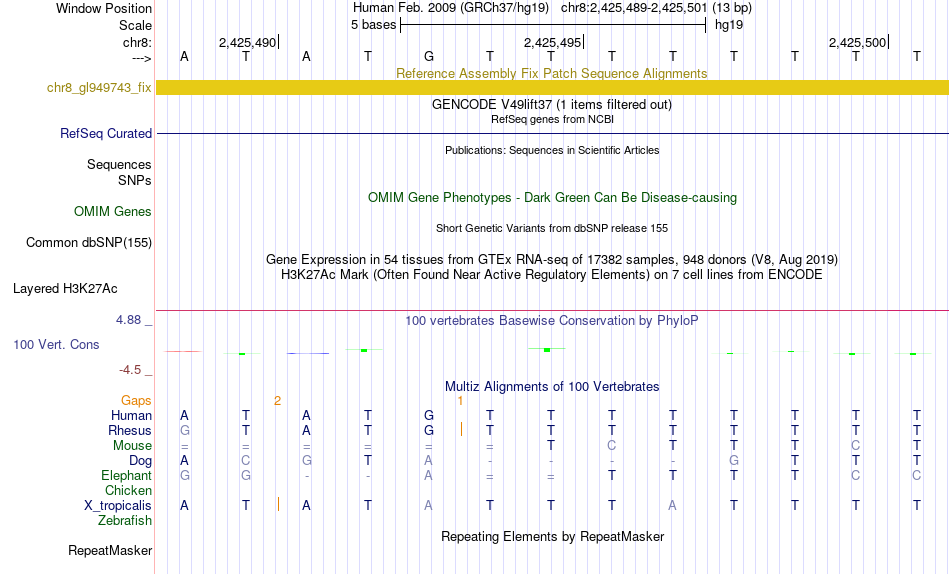Click the Sequences track label
The width and height of the screenshot is (950, 574).
(119, 164)
